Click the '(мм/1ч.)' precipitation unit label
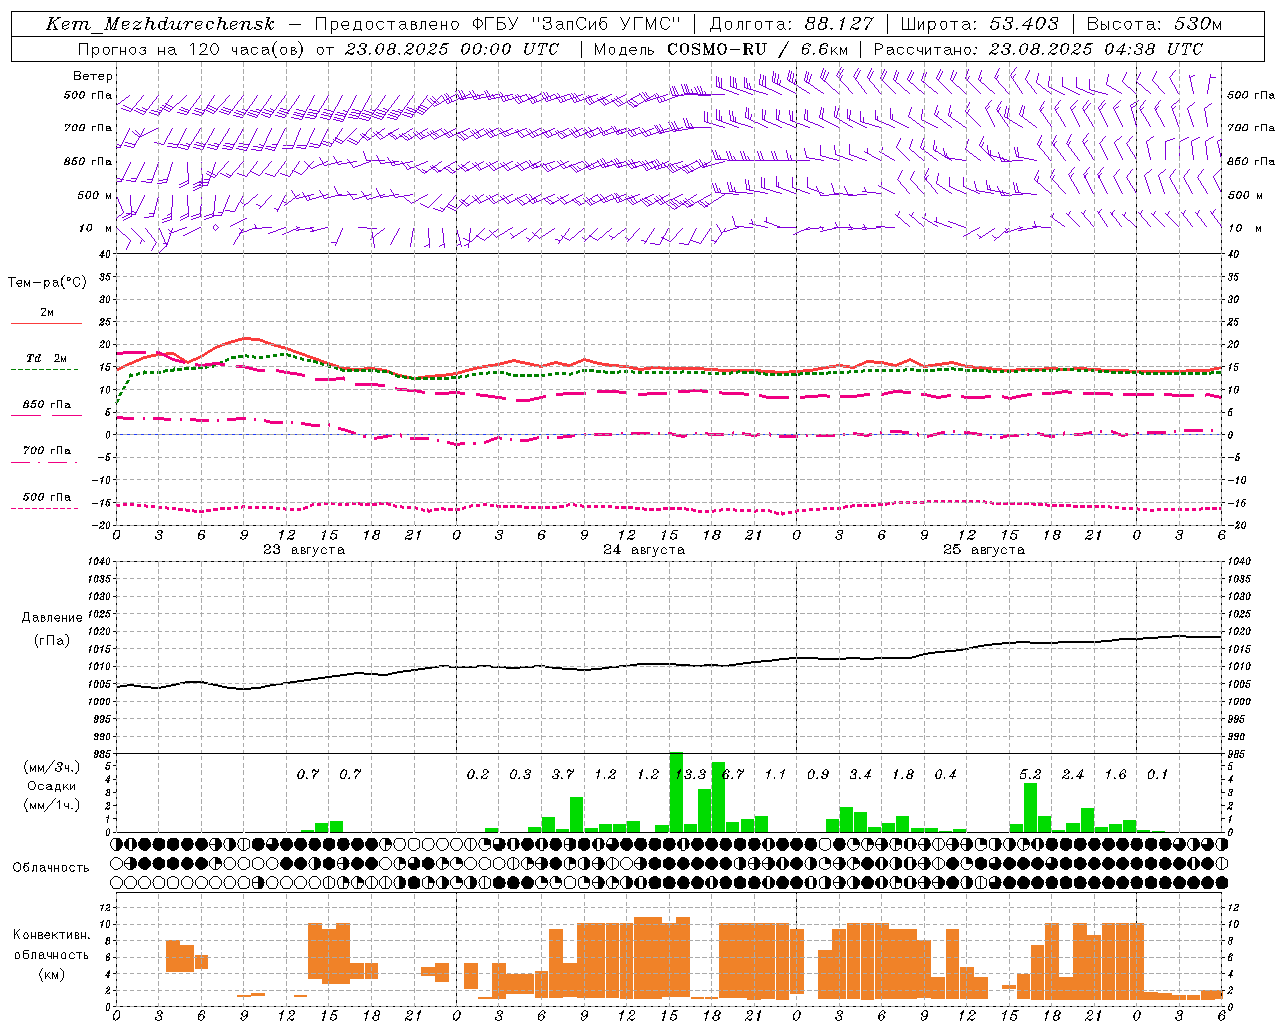1280x1024 pixels. [52, 805]
